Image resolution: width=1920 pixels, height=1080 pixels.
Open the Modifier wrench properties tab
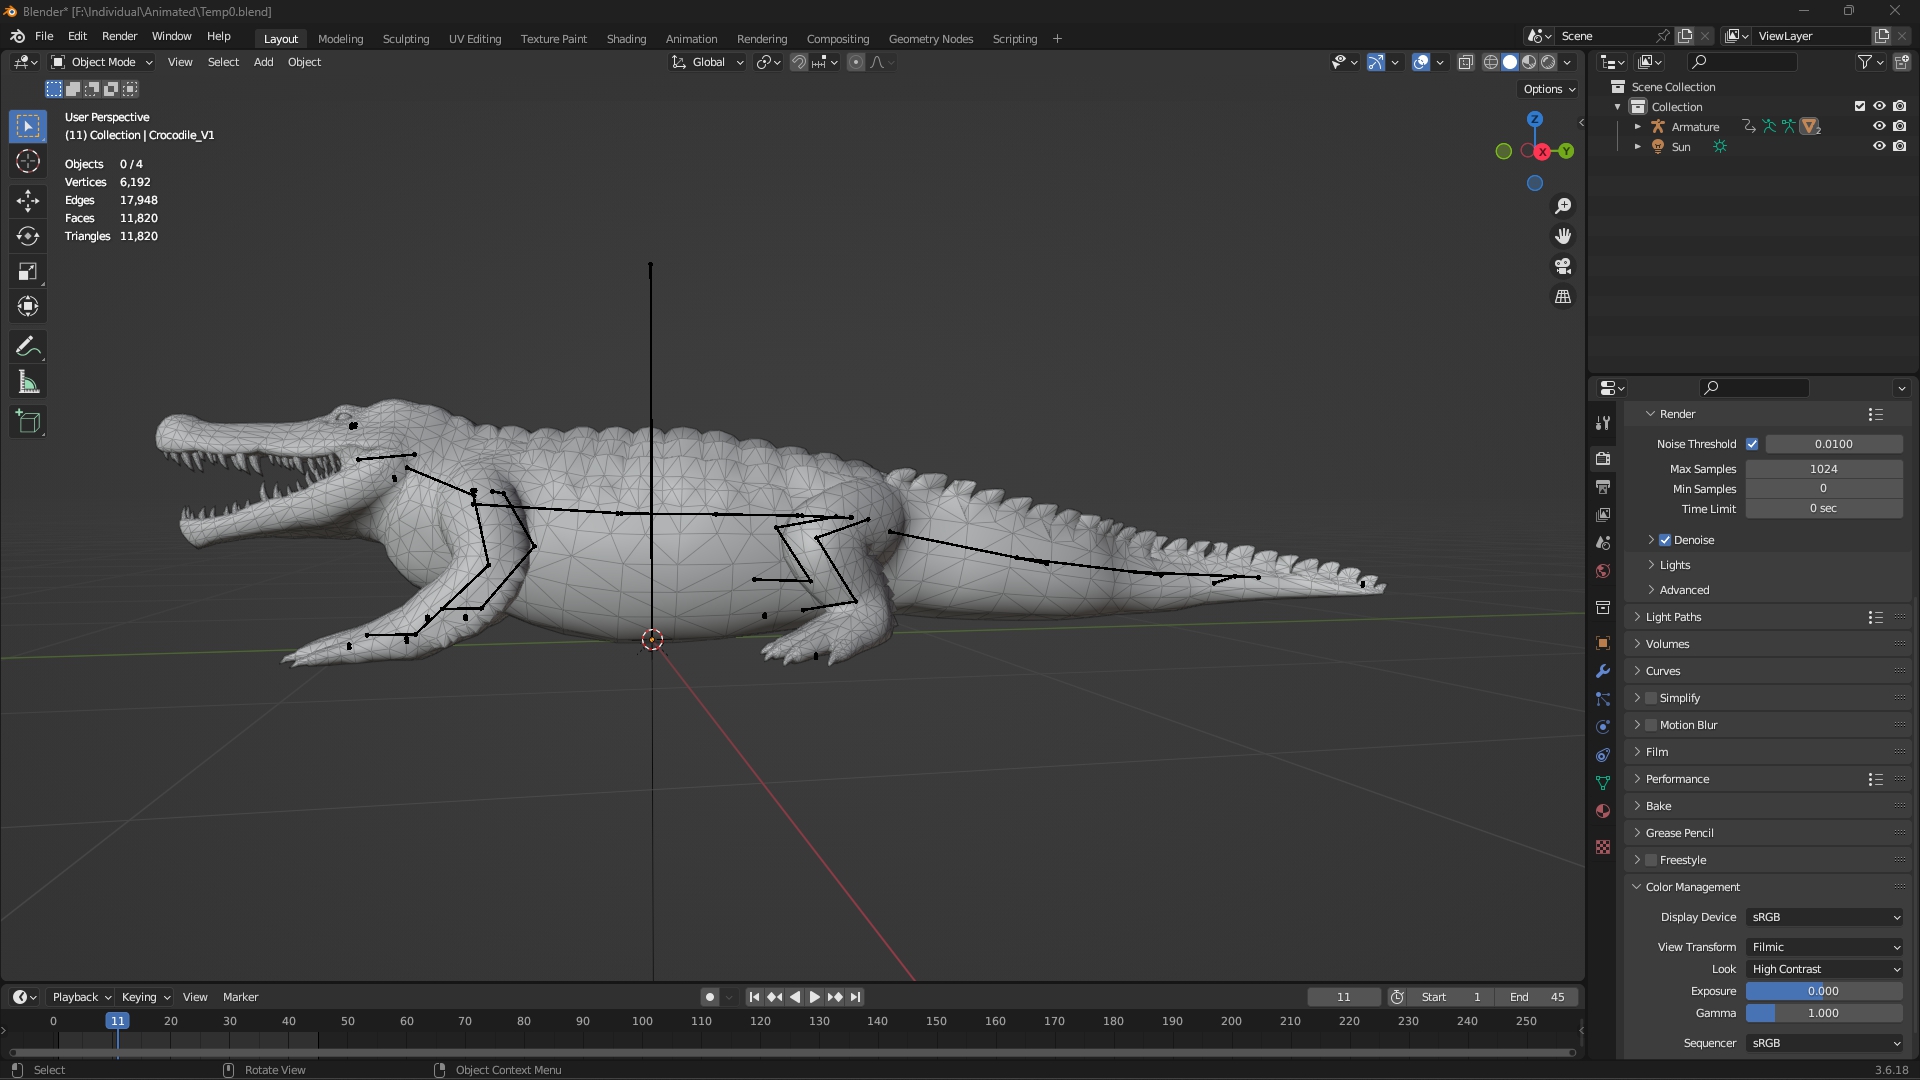[x=1603, y=671]
